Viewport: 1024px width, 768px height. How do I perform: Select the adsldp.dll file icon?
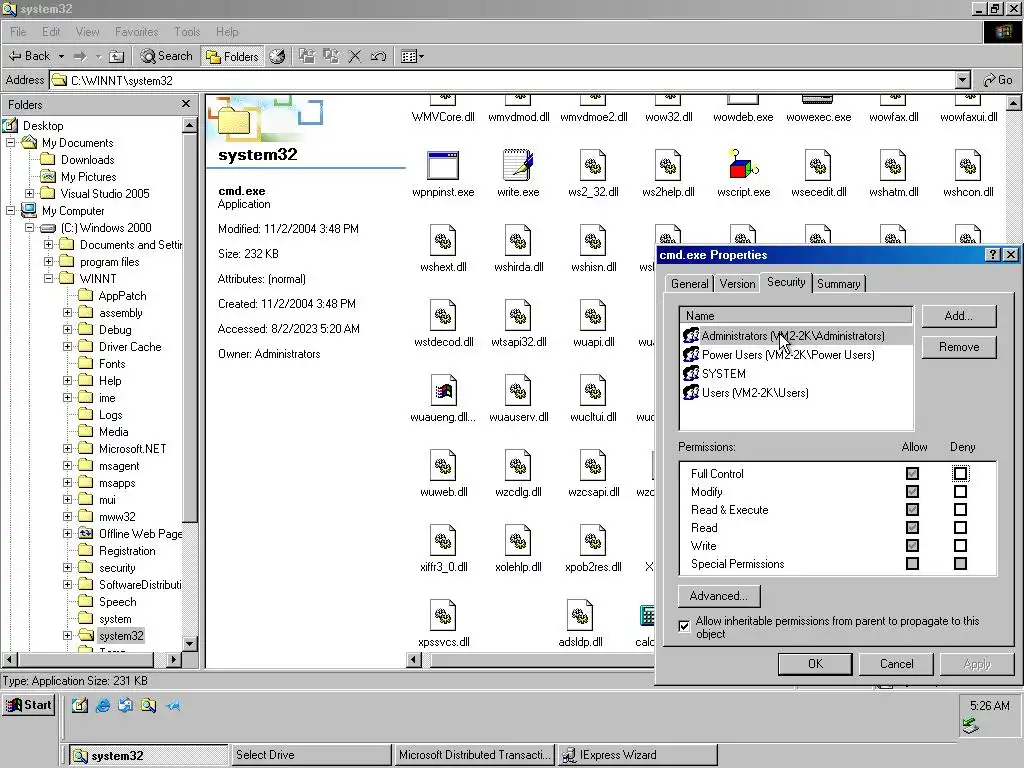(580, 616)
